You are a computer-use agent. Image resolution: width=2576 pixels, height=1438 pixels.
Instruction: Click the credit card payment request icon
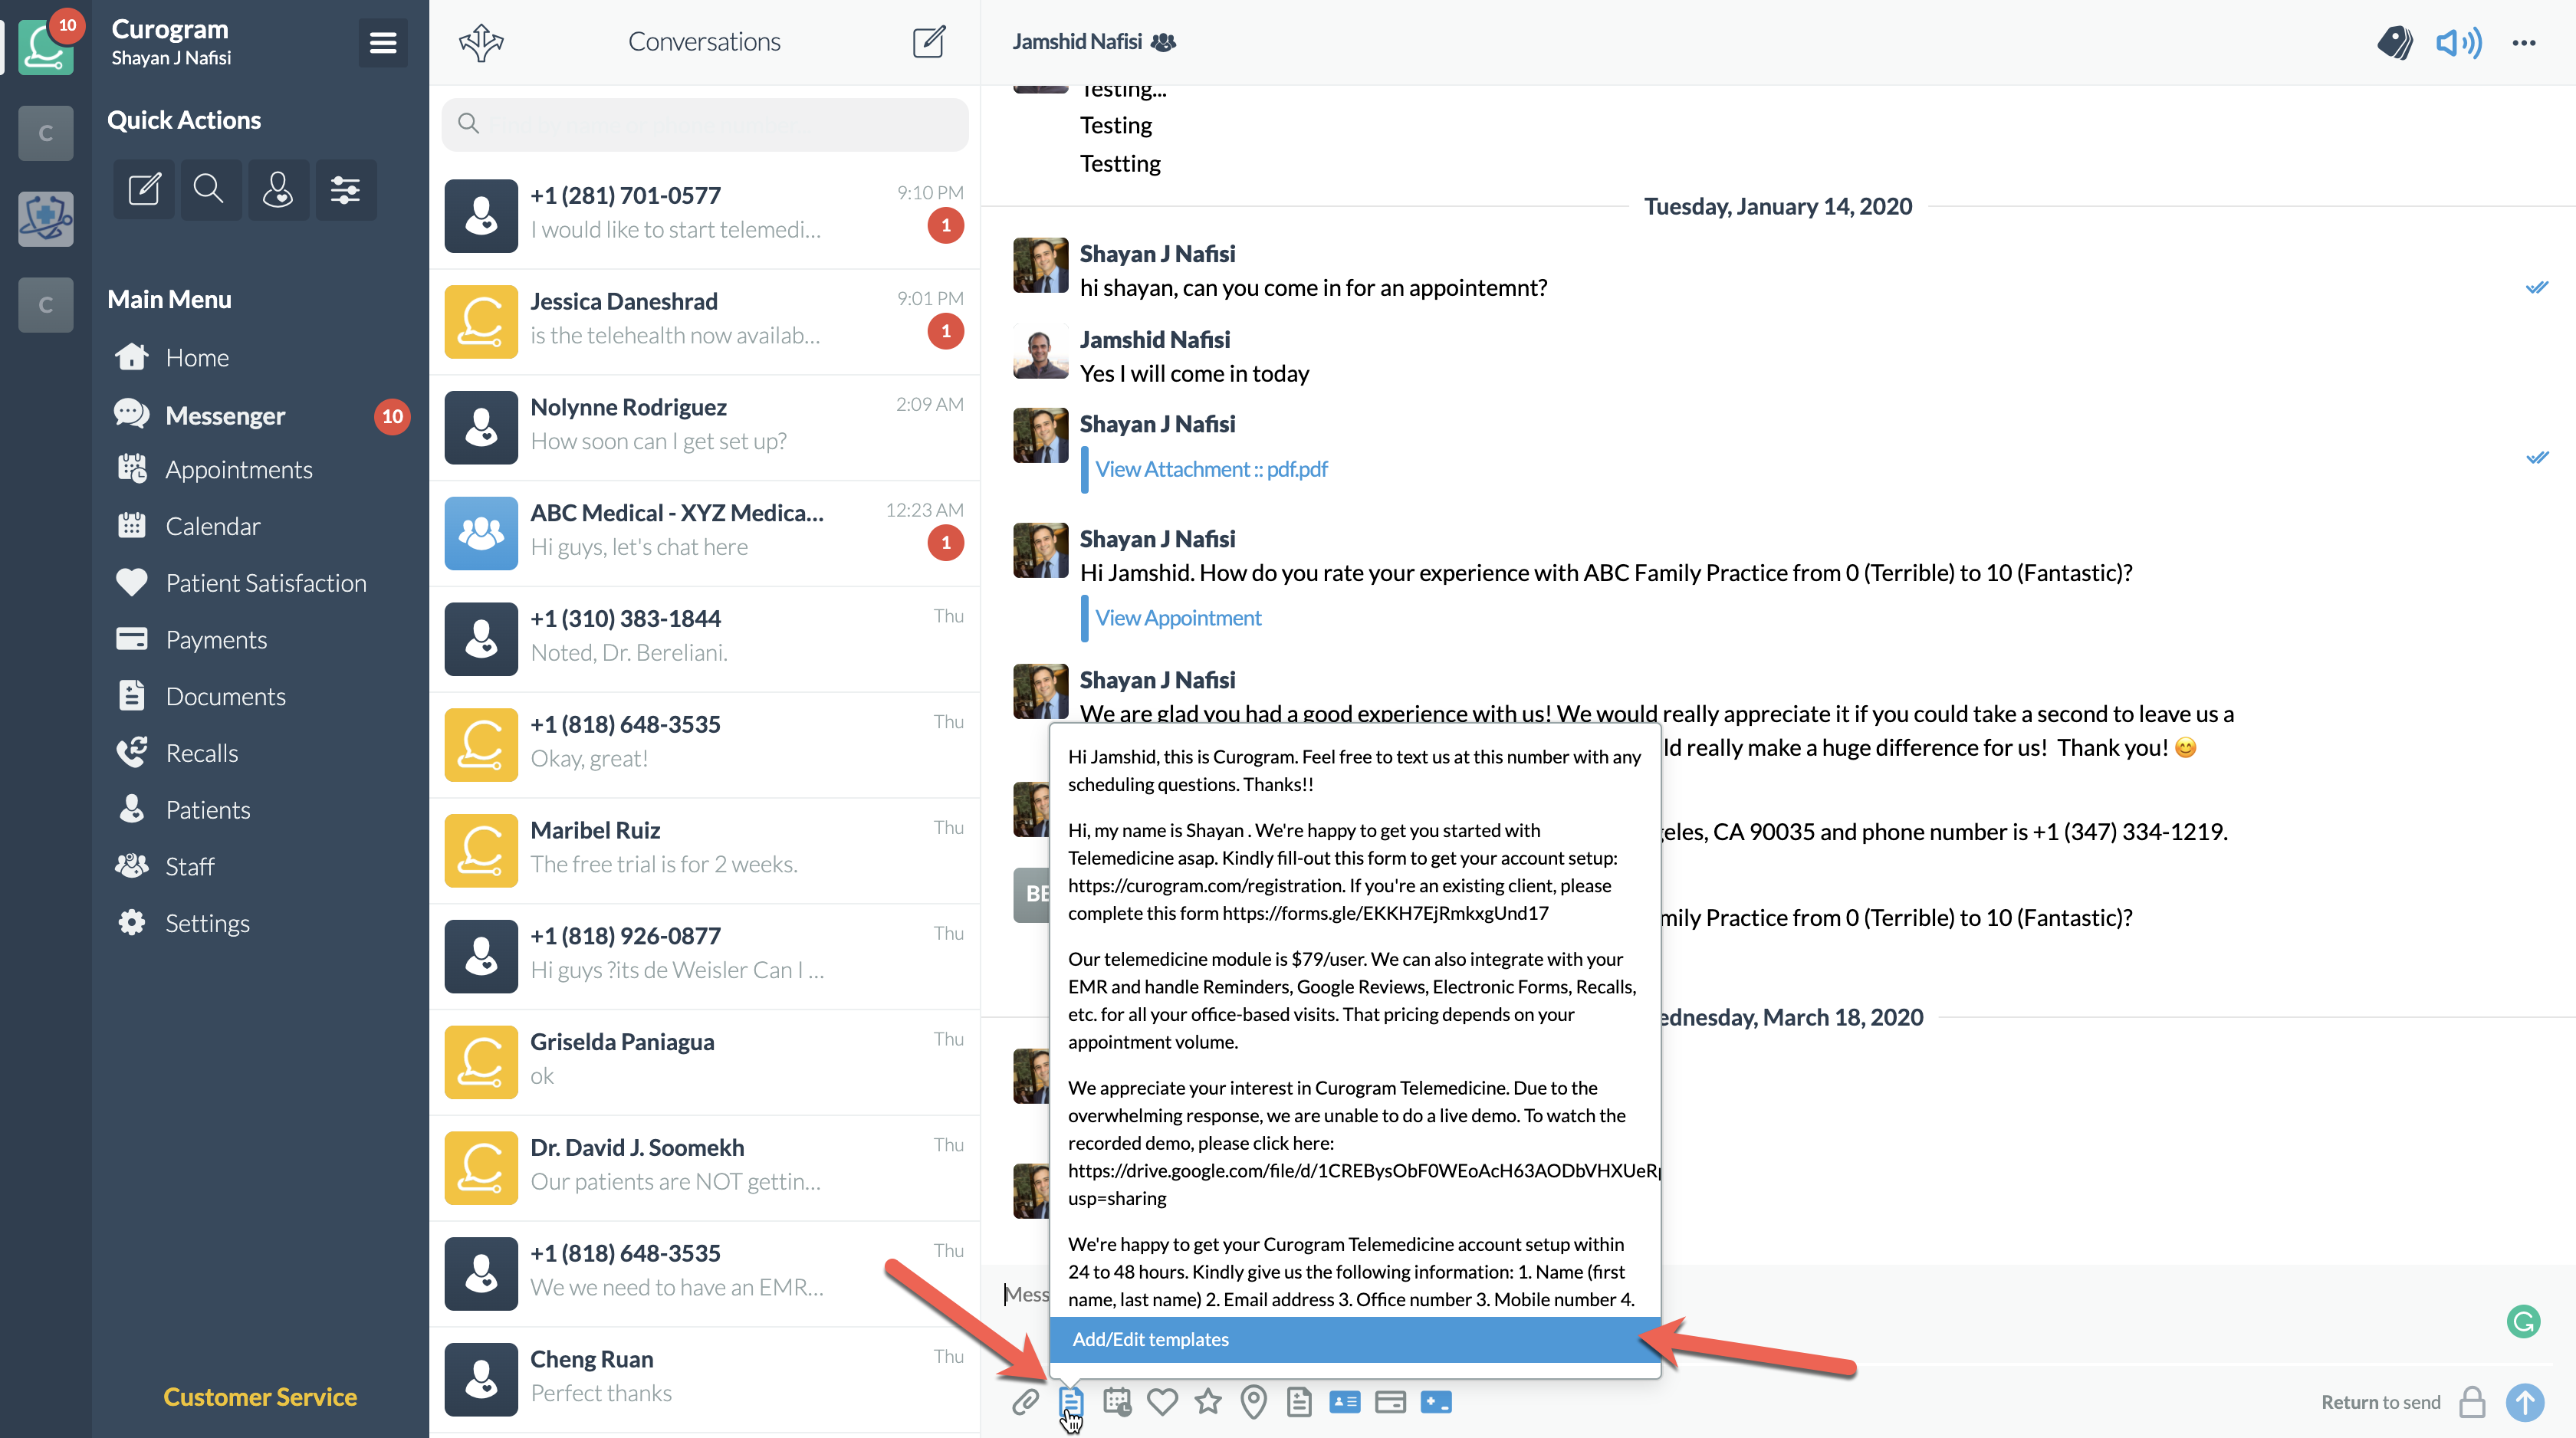pyautogui.click(x=1390, y=1402)
